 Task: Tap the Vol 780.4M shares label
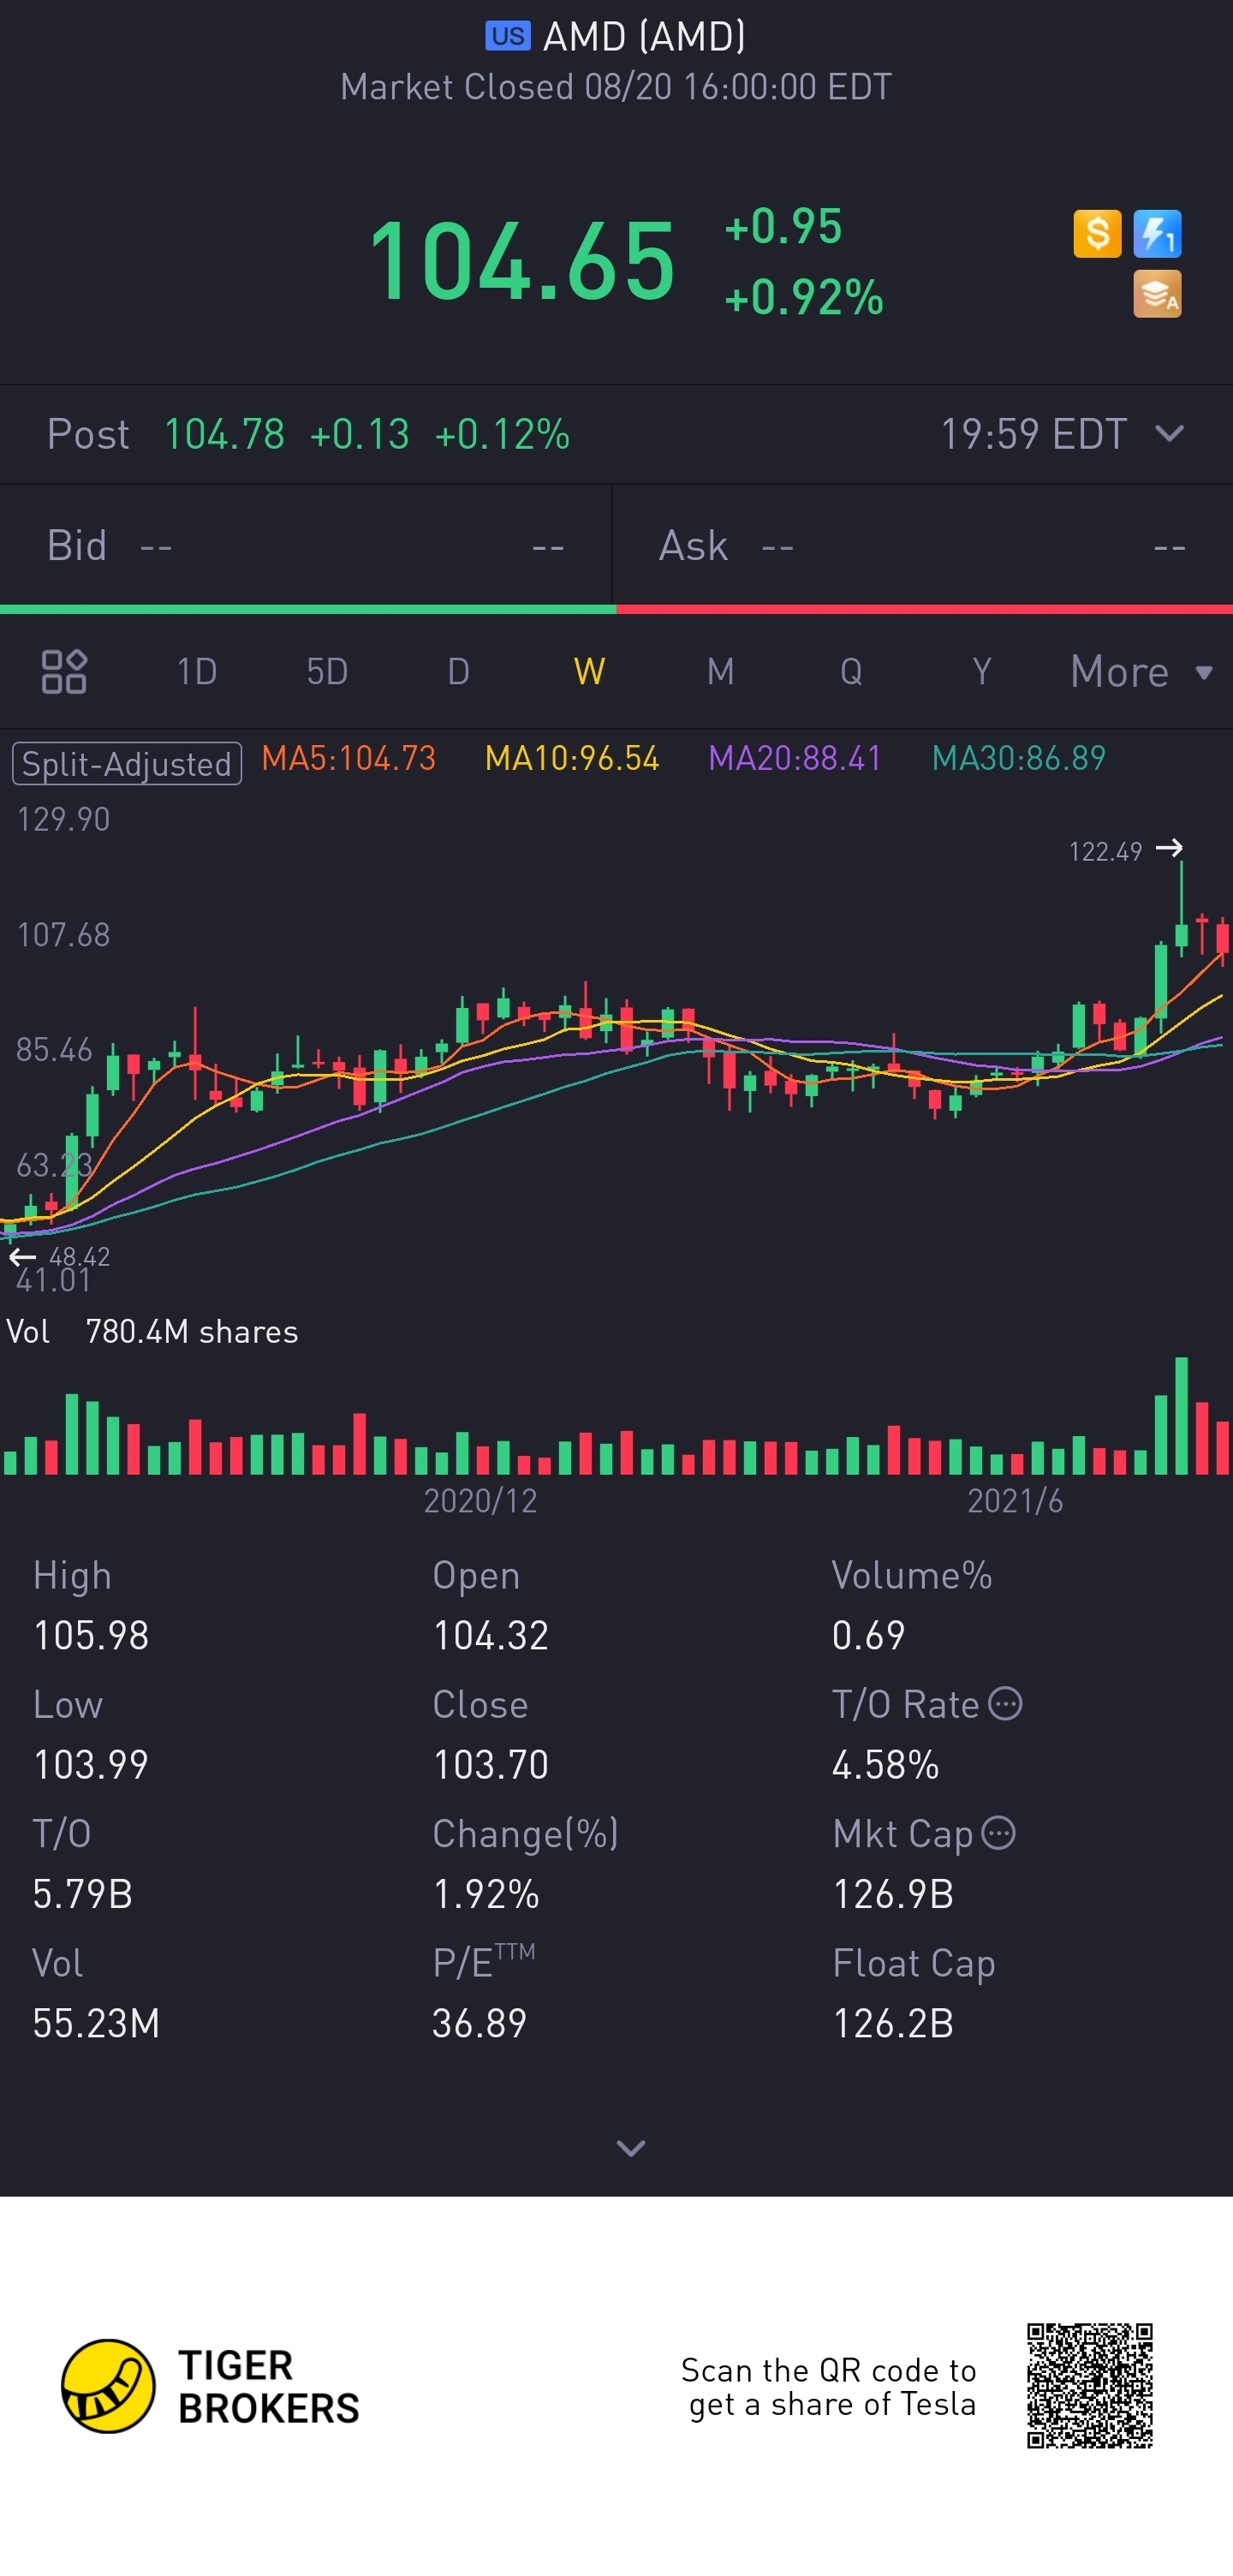click(x=152, y=1331)
